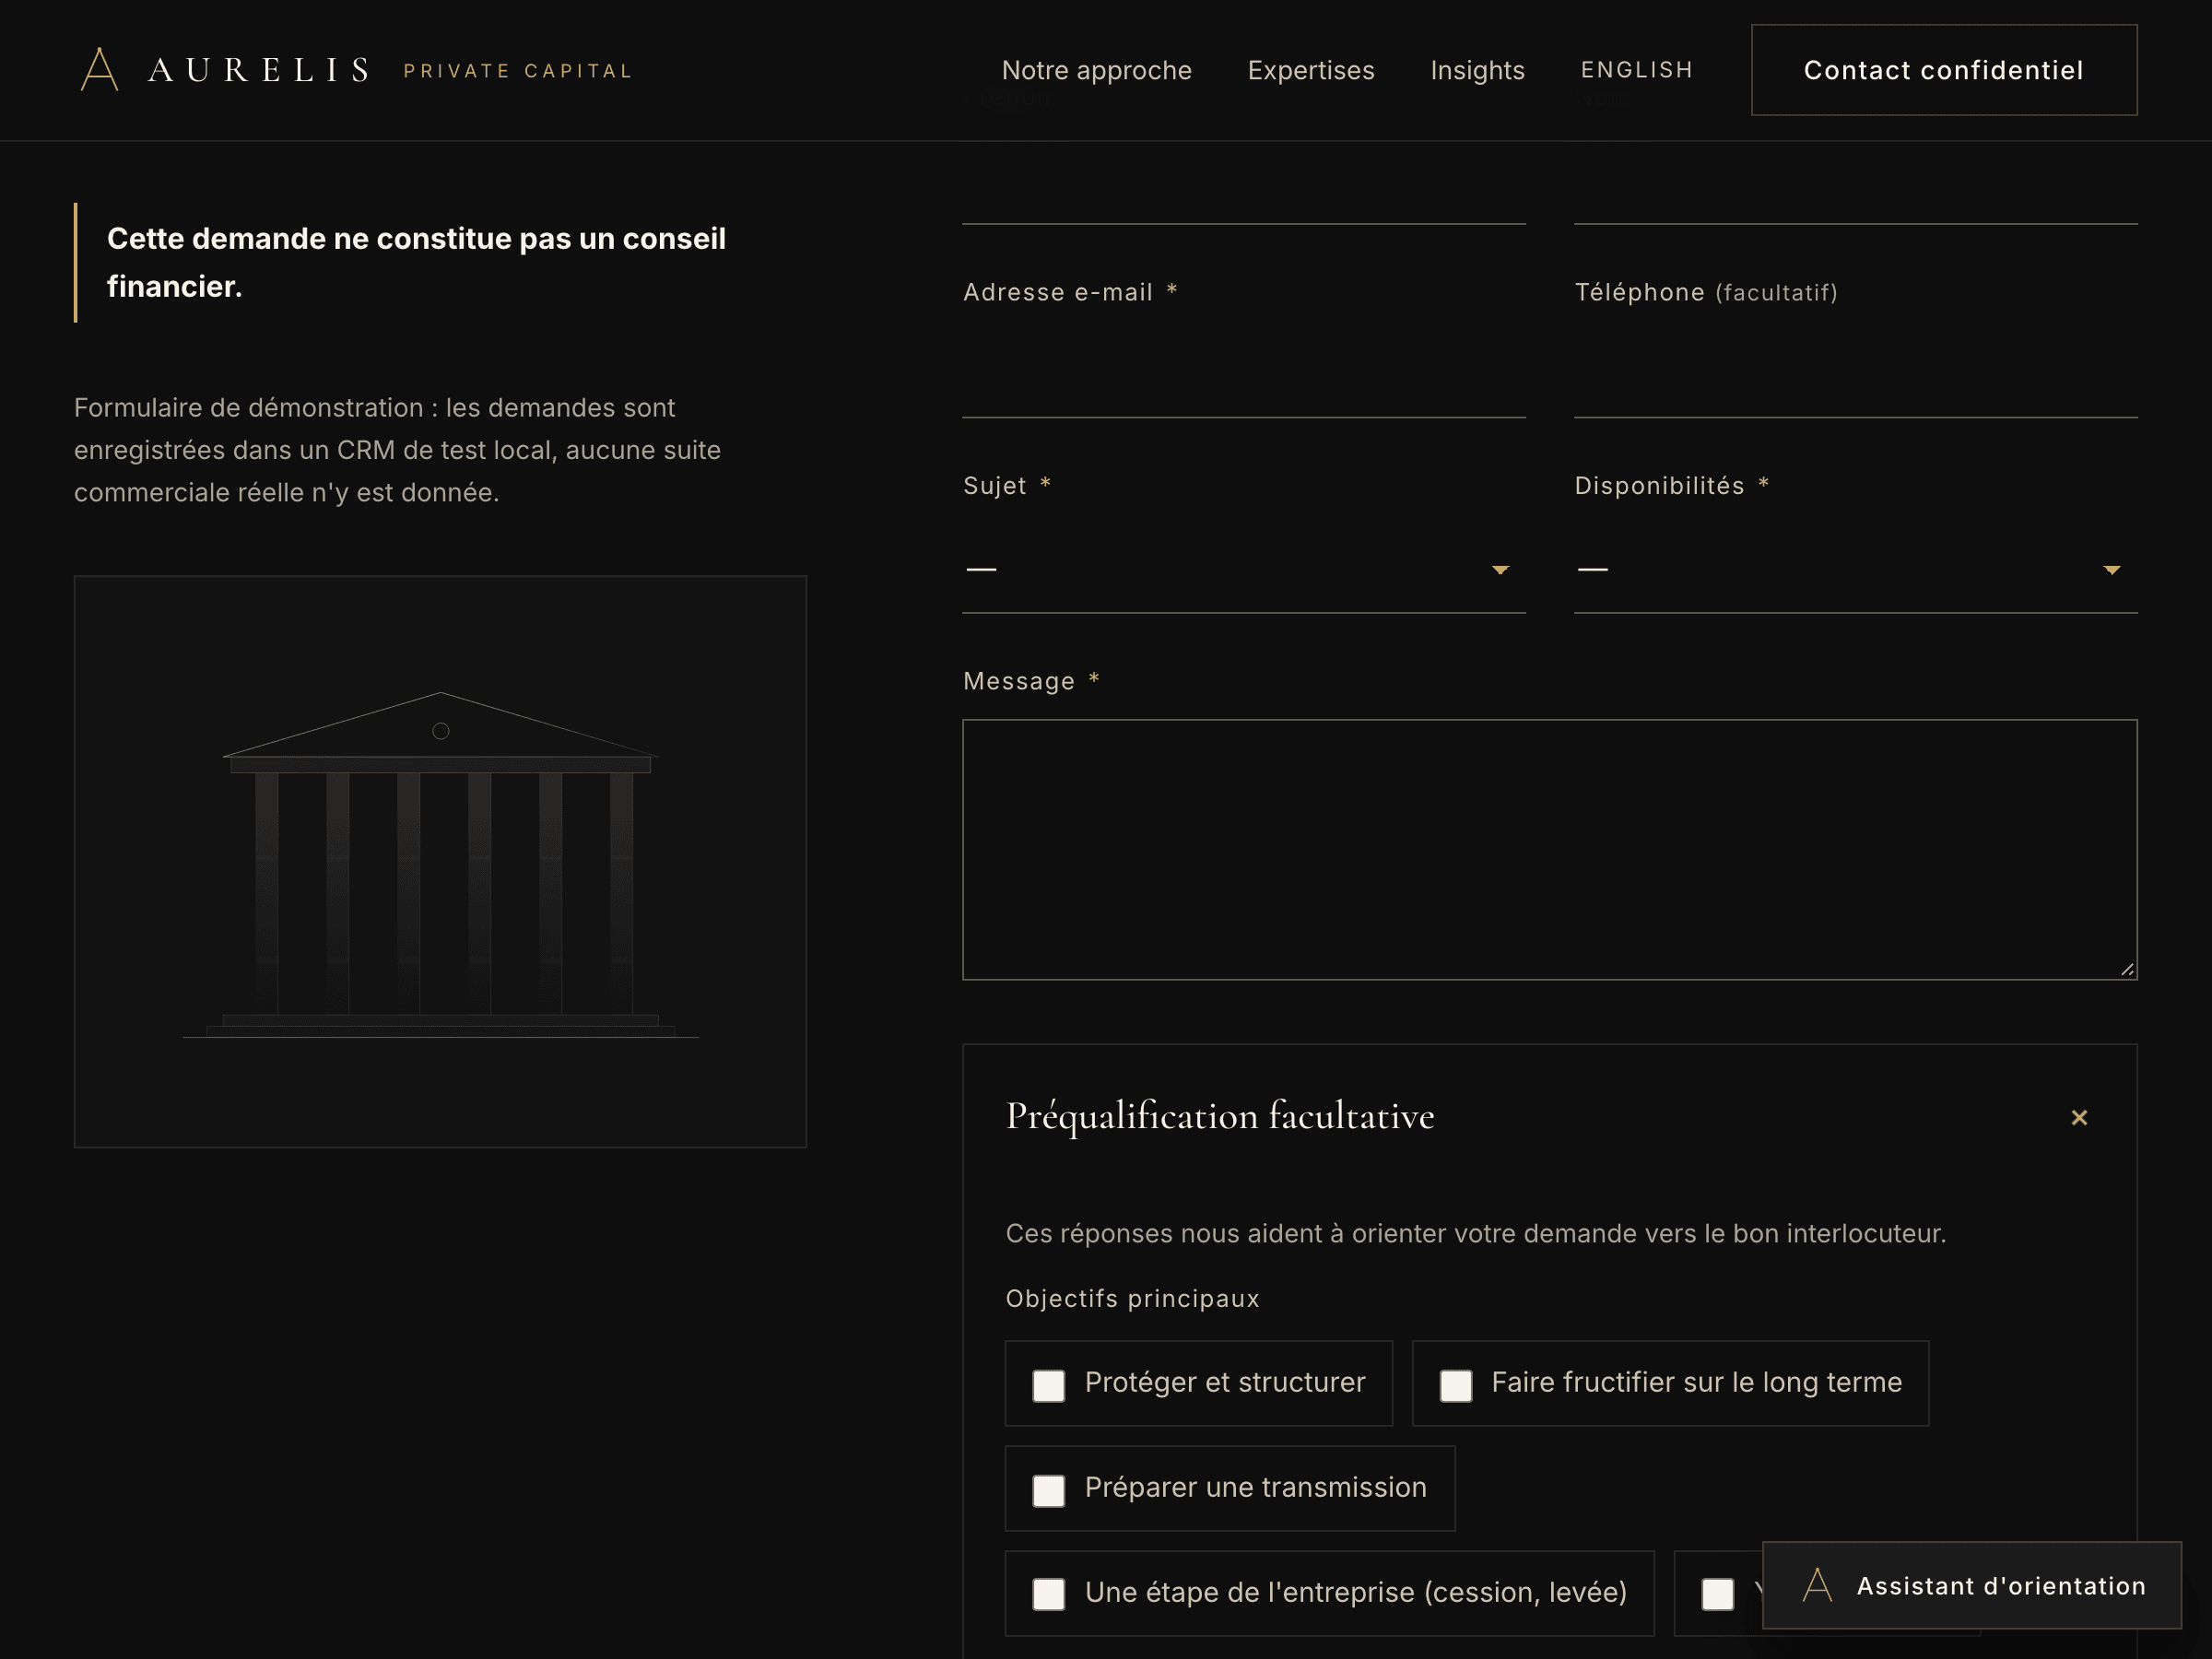
Task: Open Notre approche in the navigation
Action: [1096, 70]
